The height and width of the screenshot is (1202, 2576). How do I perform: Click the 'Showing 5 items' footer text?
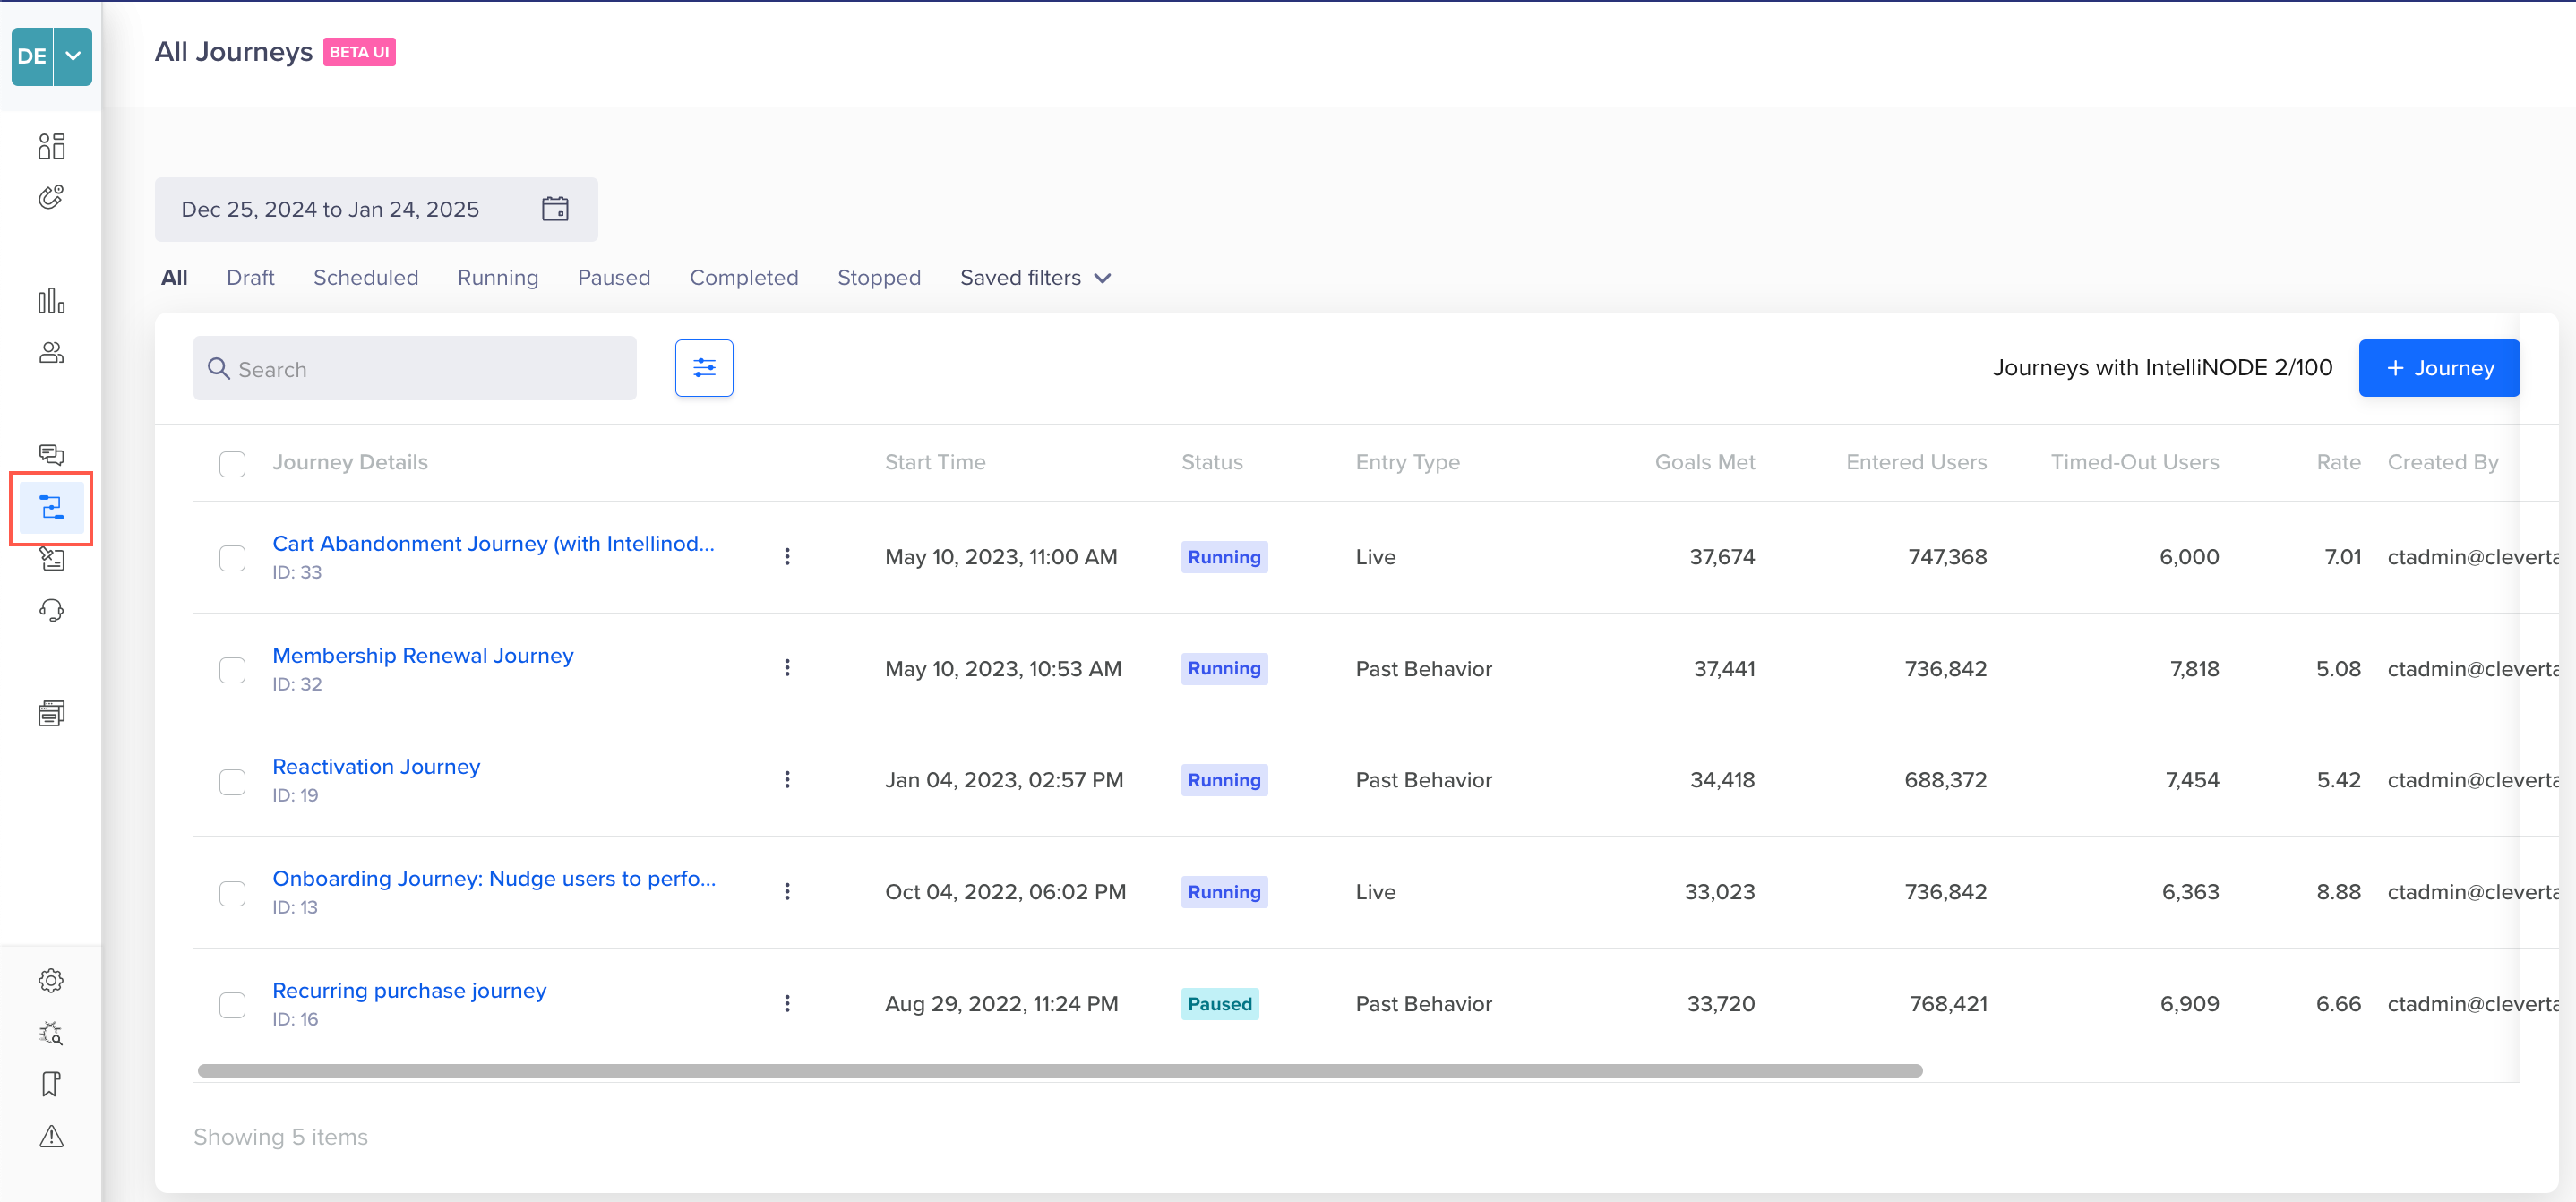pyautogui.click(x=280, y=1136)
